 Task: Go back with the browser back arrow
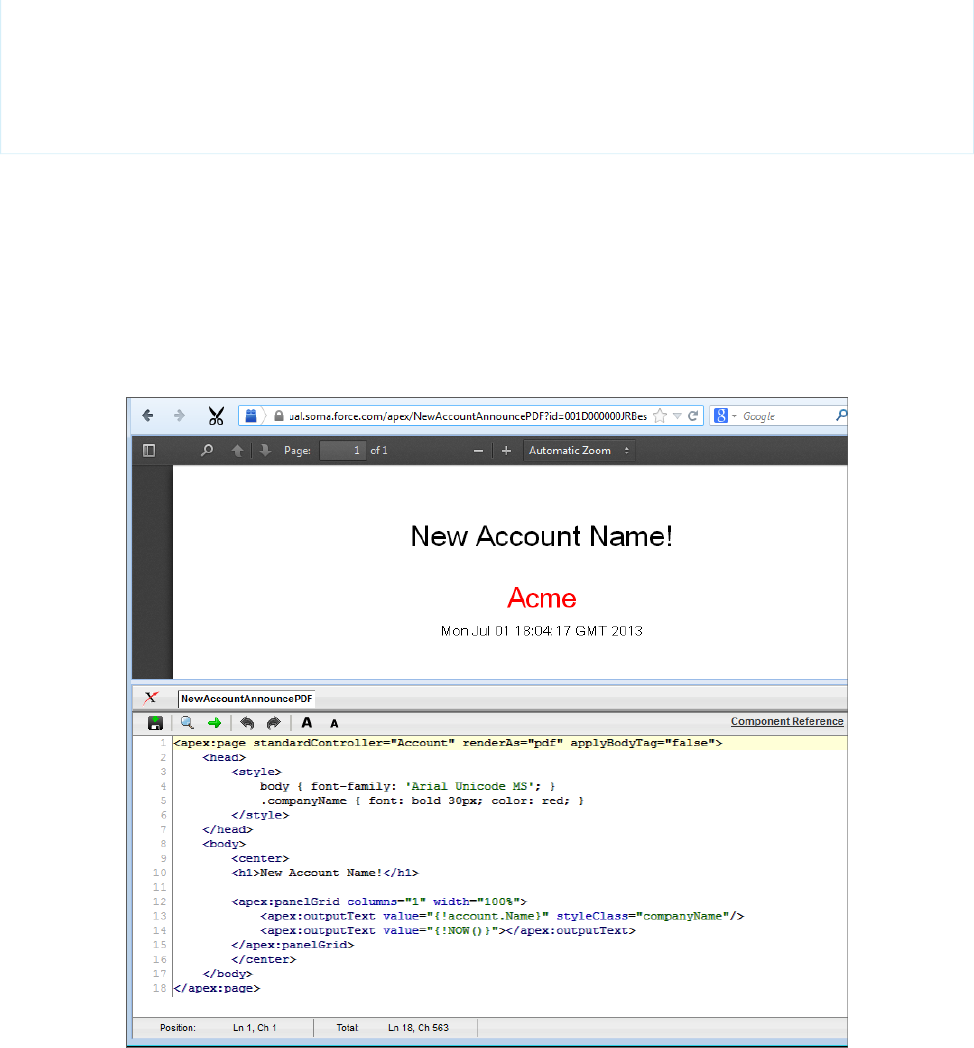pos(148,416)
